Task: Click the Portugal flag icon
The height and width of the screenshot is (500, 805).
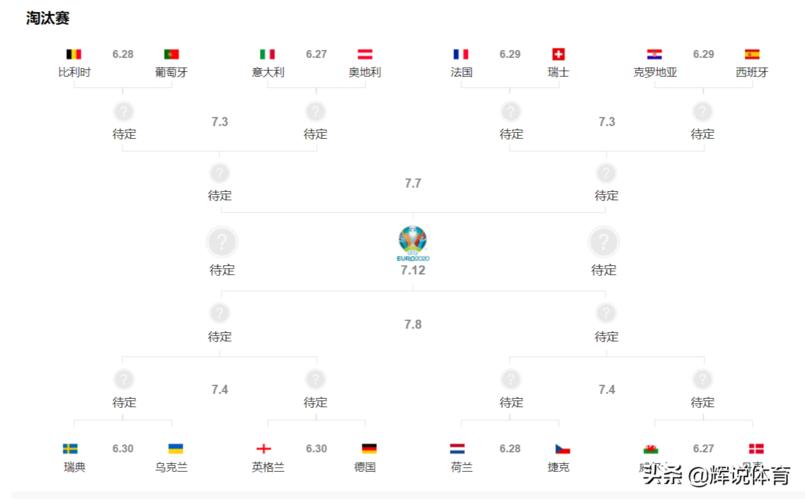Action: pyautogui.click(x=171, y=54)
